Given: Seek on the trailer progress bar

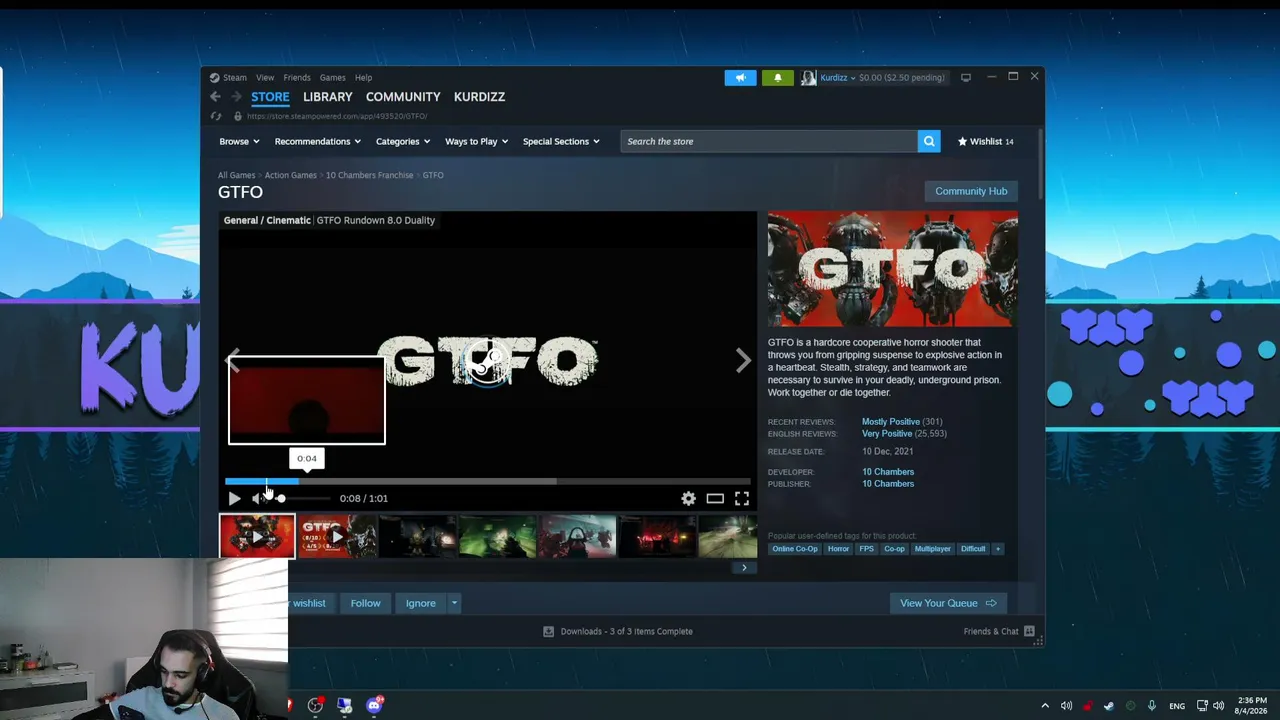Looking at the screenshot, I should [488, 481].
